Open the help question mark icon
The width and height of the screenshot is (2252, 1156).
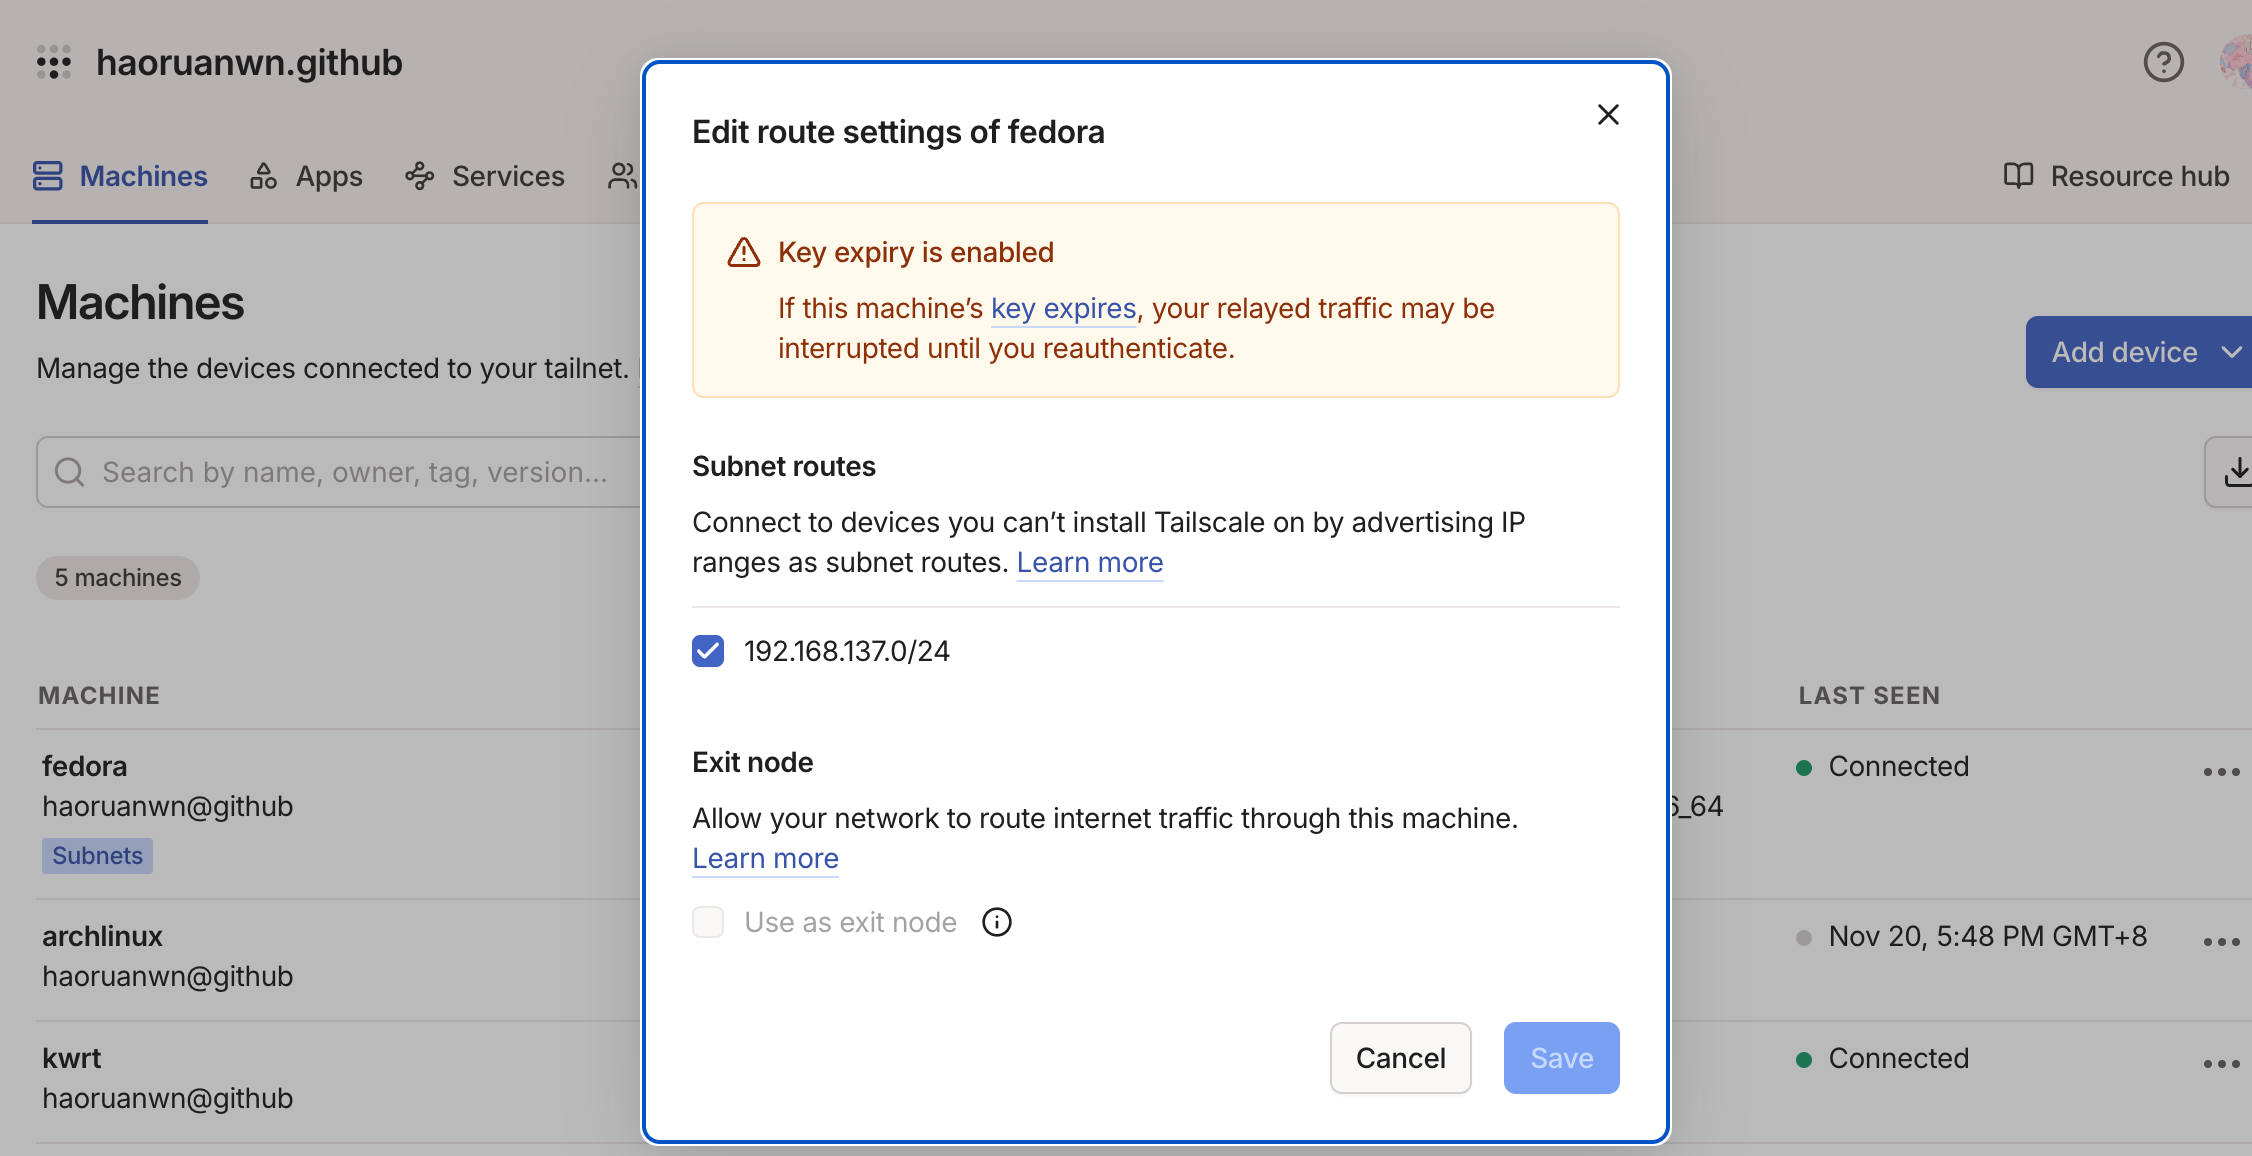click(x=2163, y=62)
